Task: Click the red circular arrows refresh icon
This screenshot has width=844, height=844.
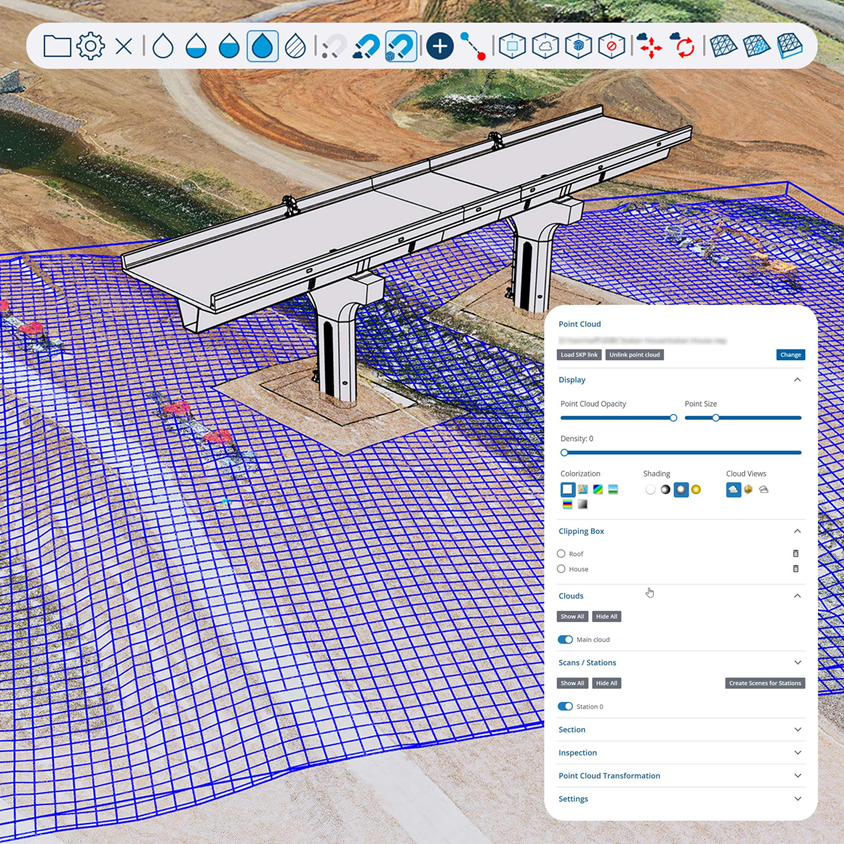Action: pos(684,46)
